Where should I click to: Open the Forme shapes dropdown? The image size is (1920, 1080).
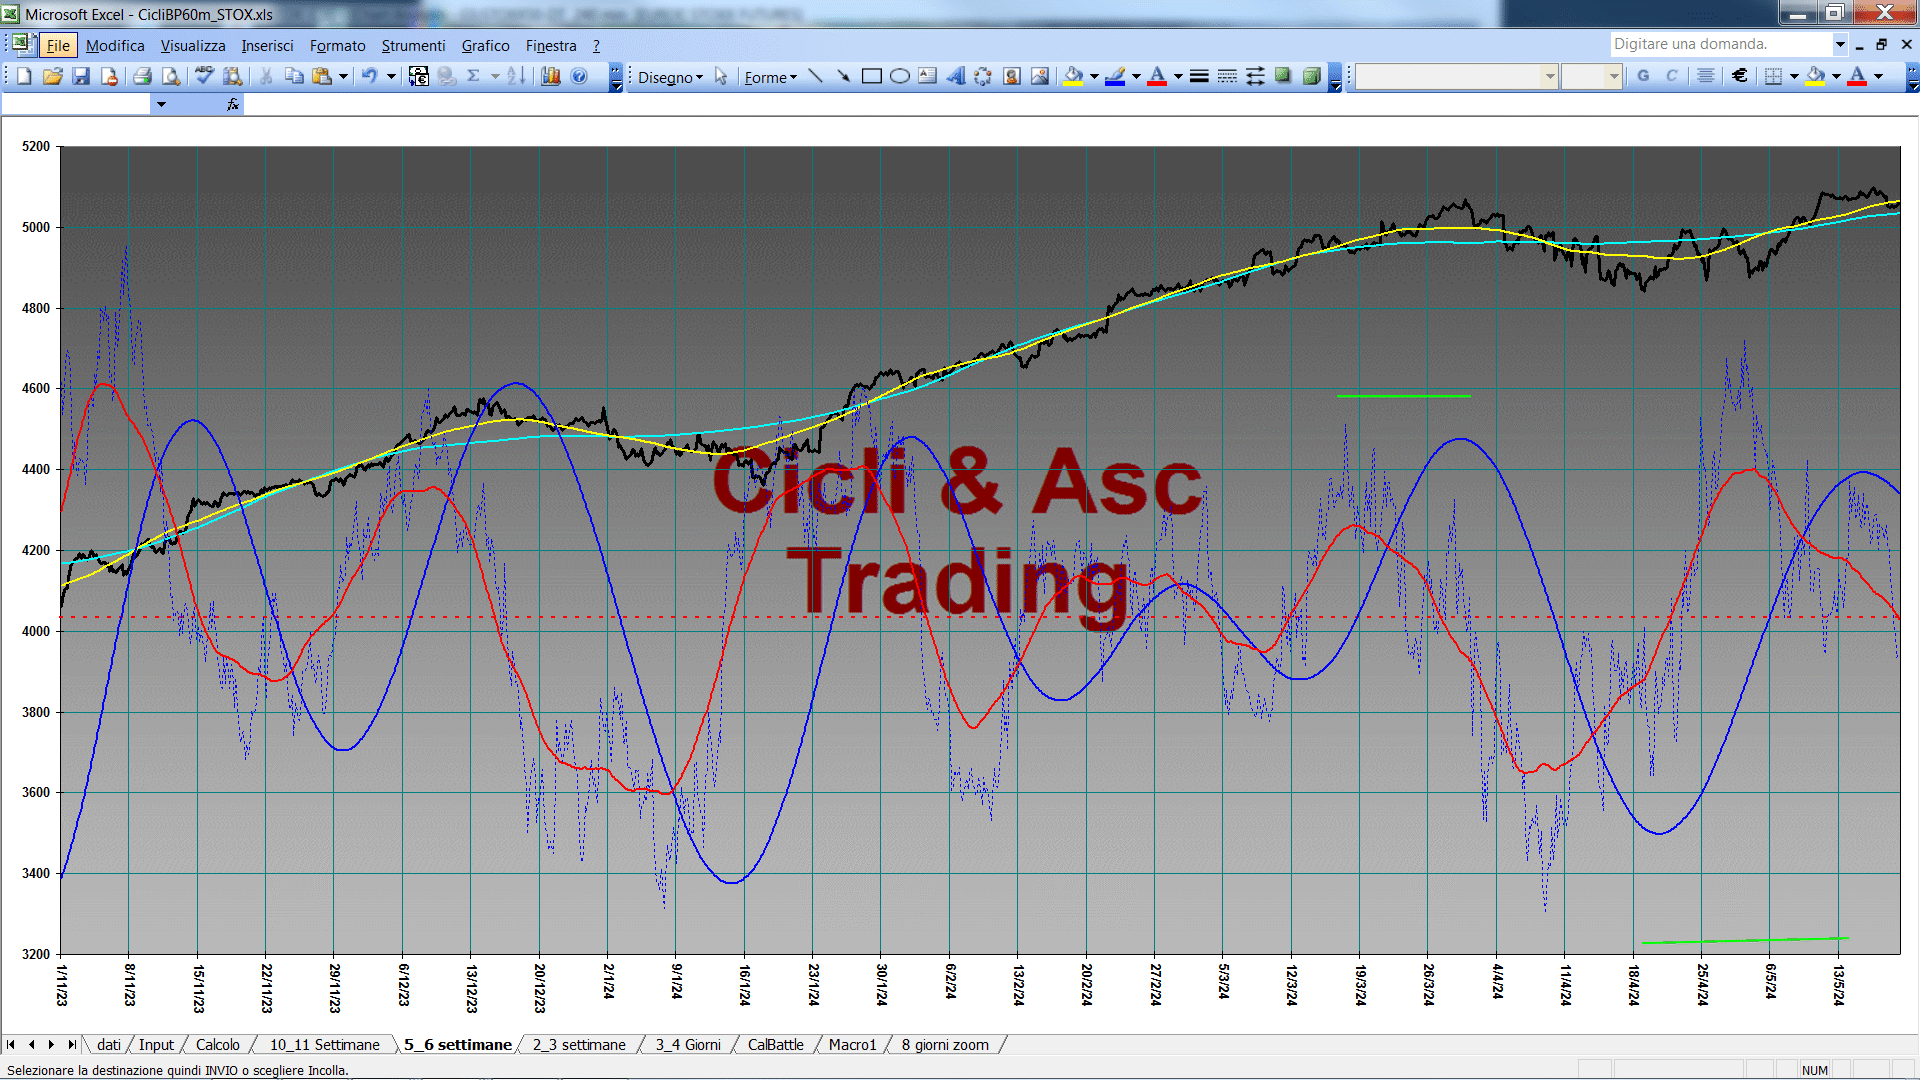tap(770, 77)
